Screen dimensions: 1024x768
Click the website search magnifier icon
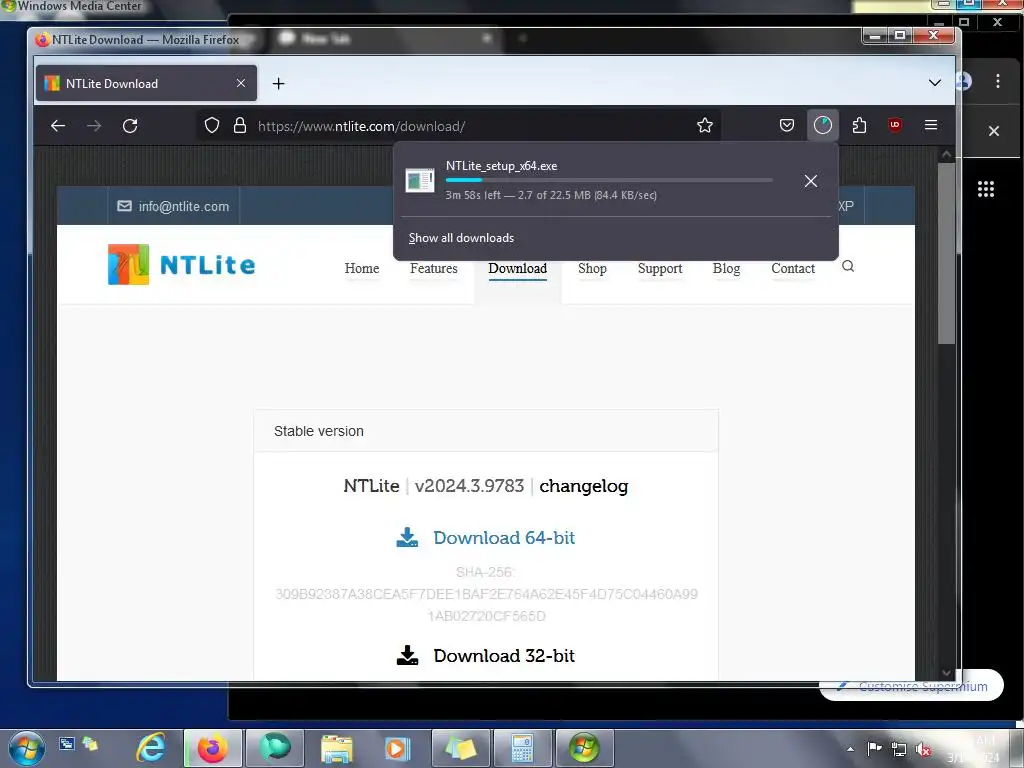coord(848,266)
